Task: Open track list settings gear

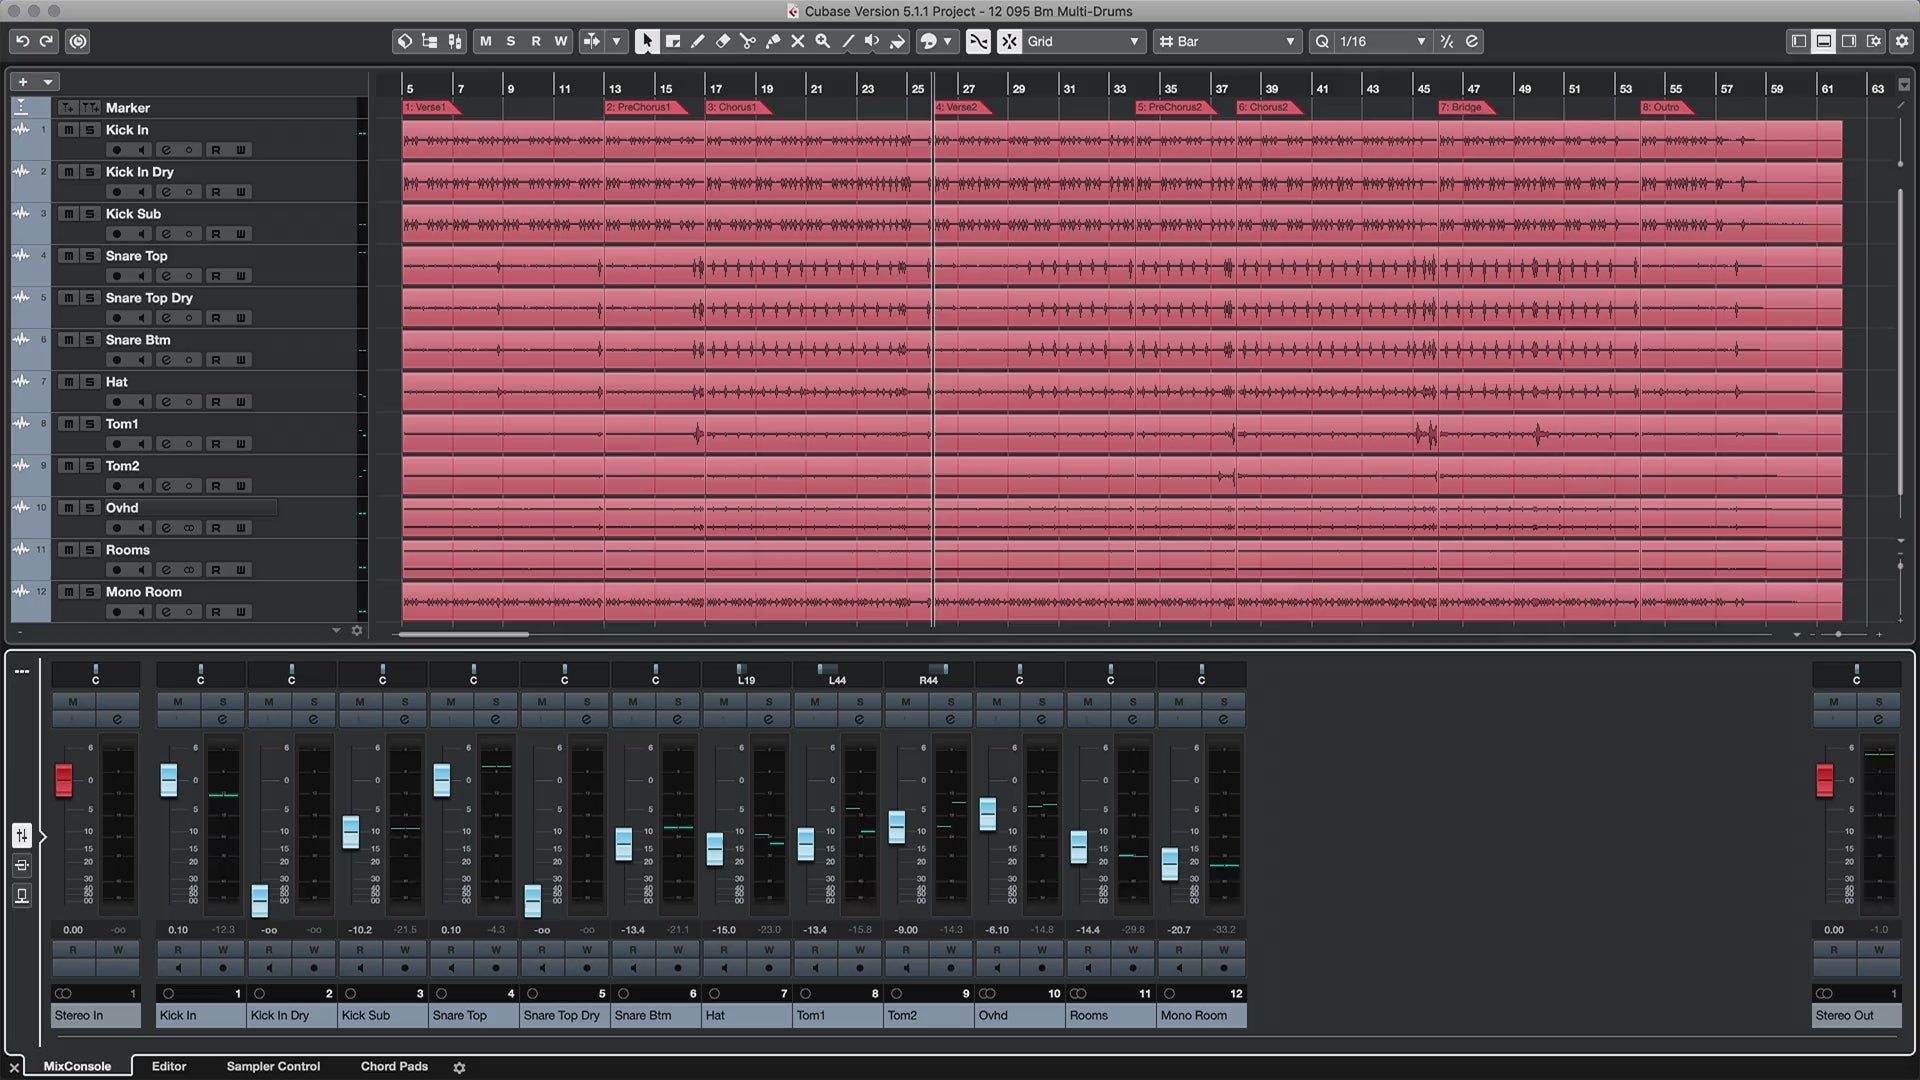Action: click(x=357, y=631)
